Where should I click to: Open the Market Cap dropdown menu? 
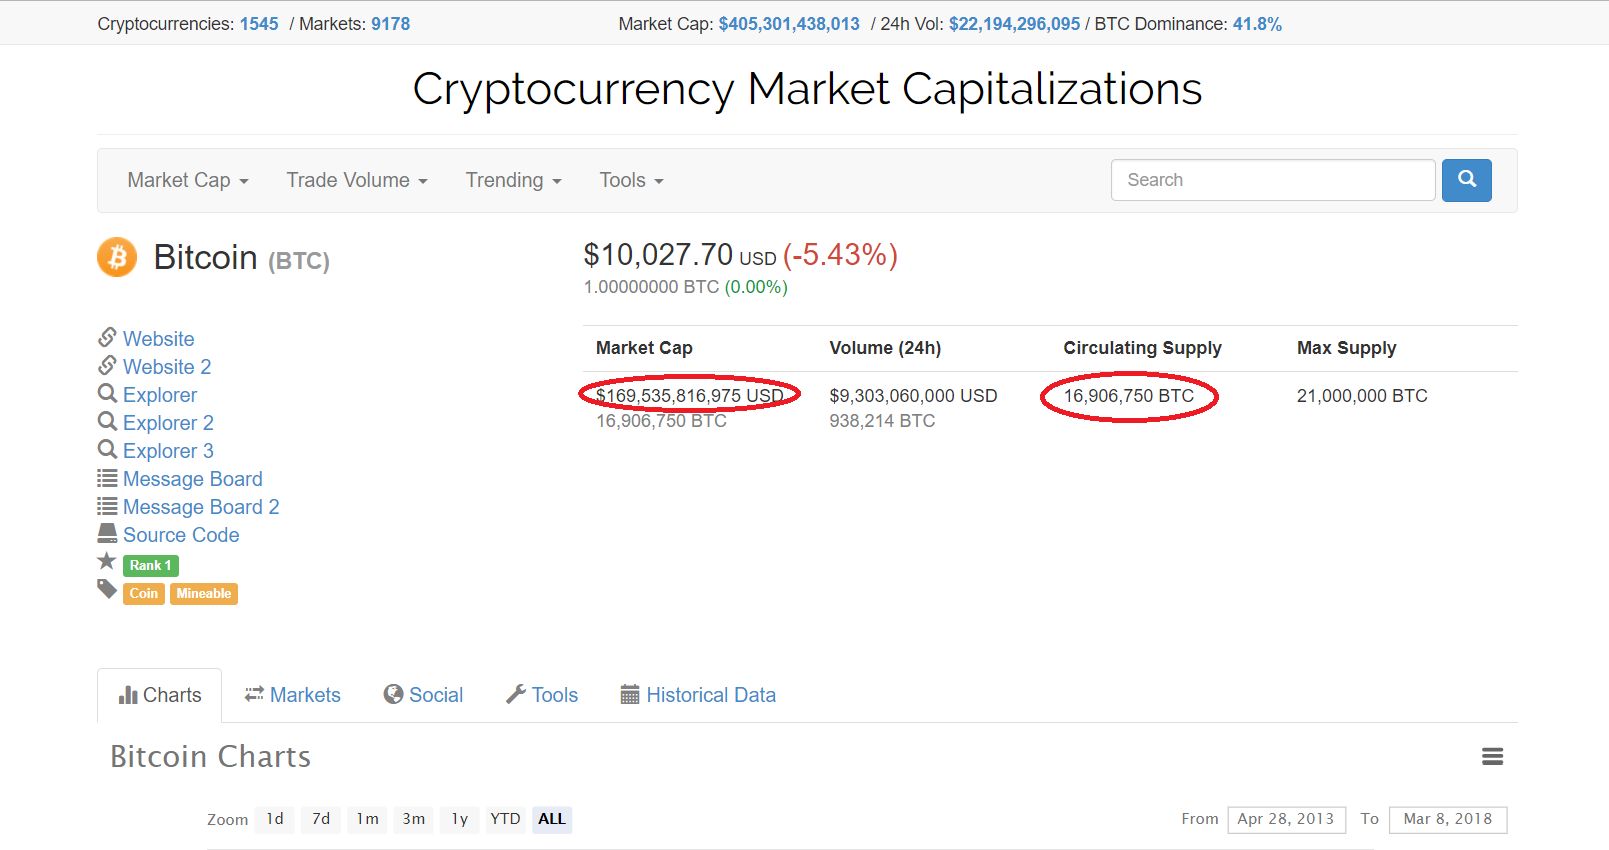point(187,180)
